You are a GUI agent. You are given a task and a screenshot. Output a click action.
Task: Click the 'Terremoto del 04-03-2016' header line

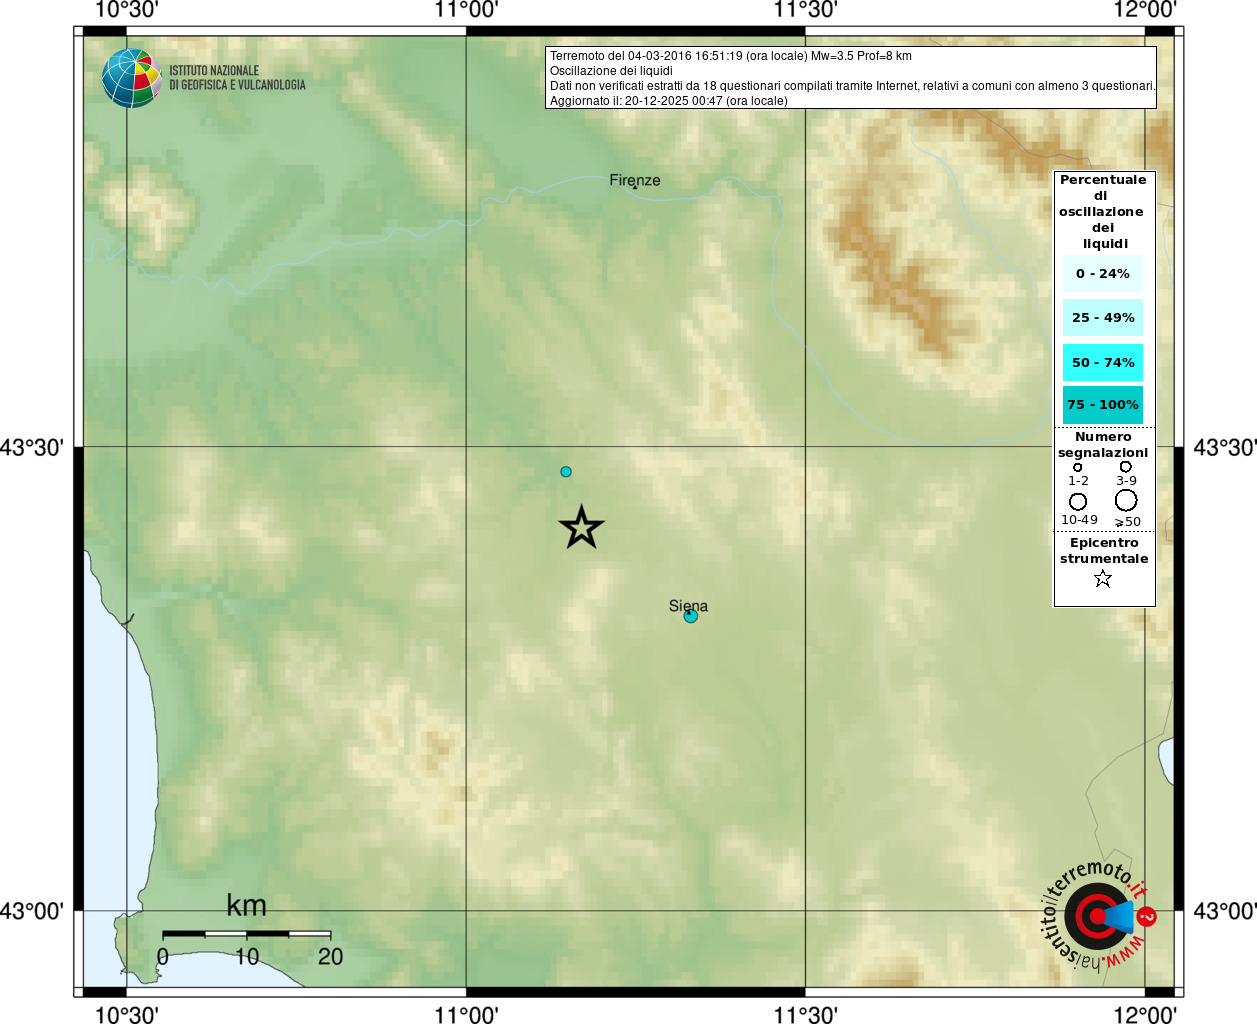pos(731,56)
